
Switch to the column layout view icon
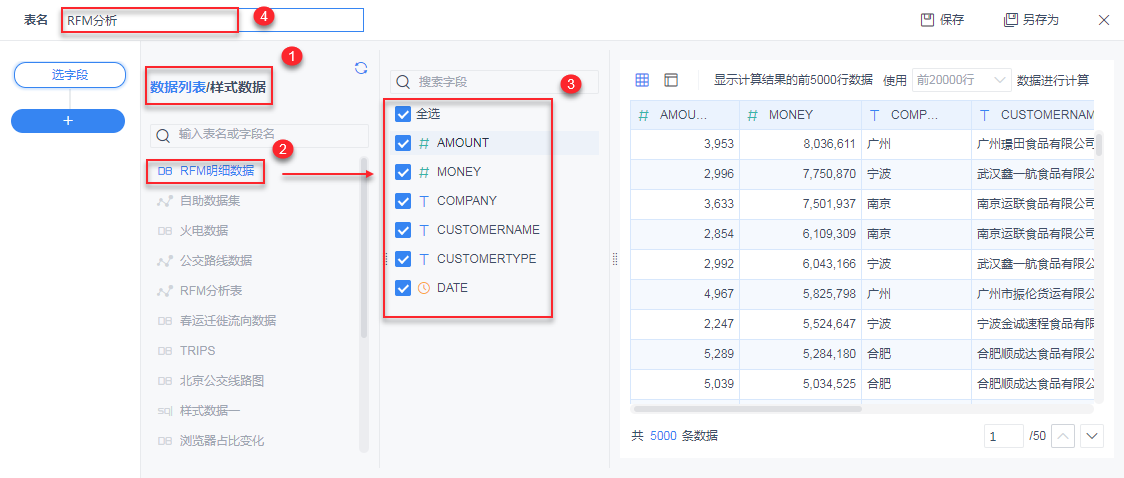coord(671,80)
